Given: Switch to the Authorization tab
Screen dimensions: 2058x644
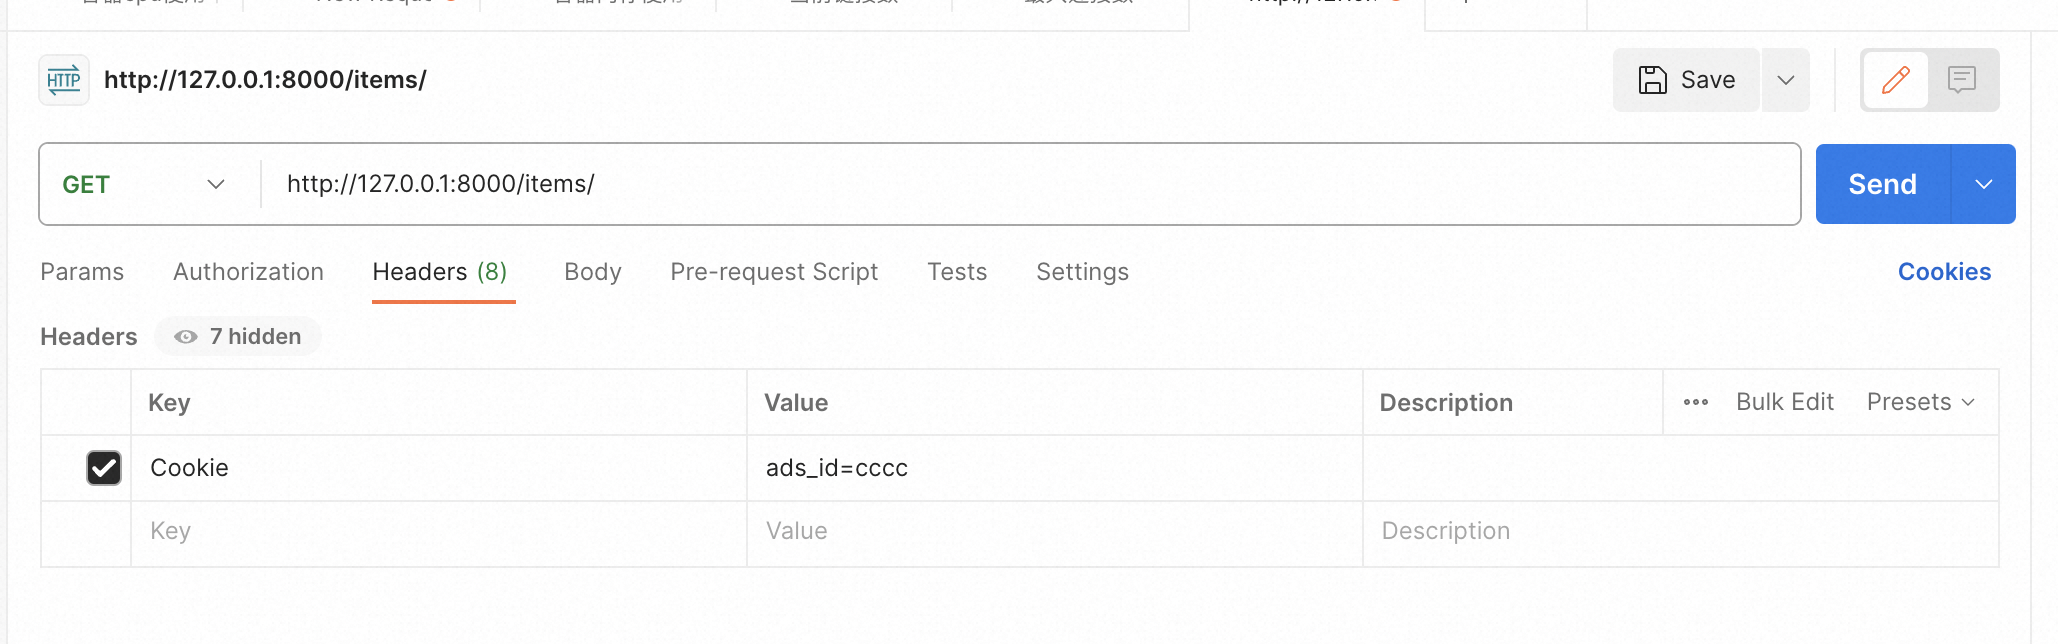Looking at the screenshot, I should pos(248,272).
